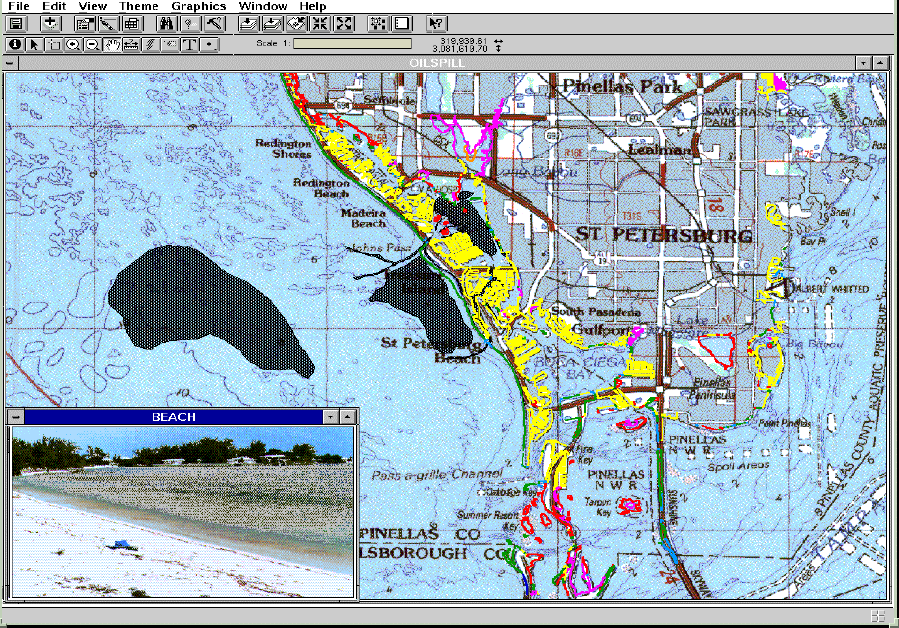
Task: Click the cursor coordinates readout
Action: tap(459, 45)
